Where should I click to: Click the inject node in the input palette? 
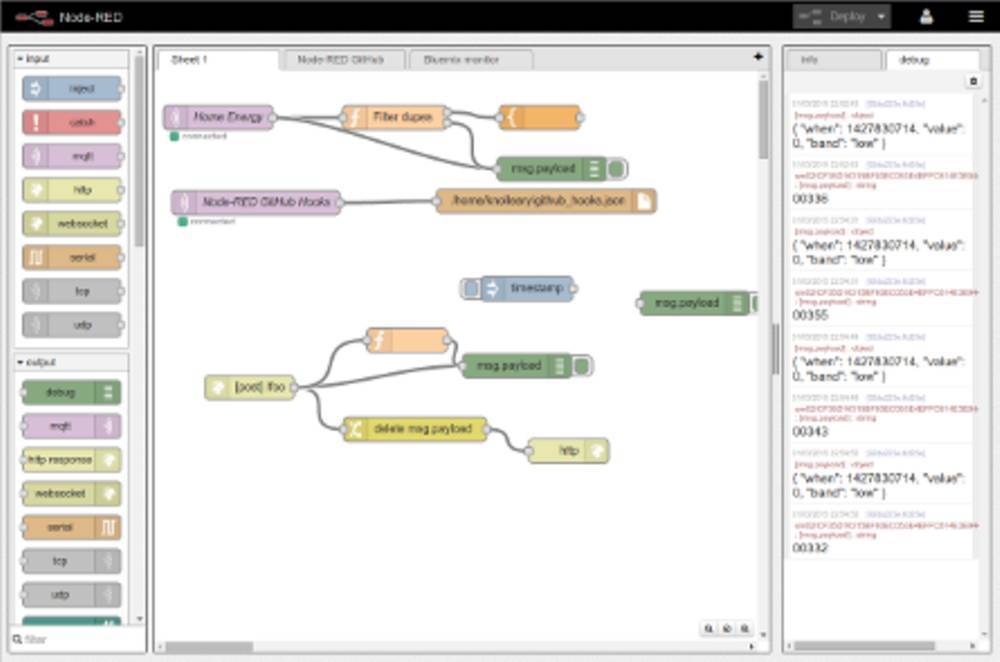[x=72, y=89]
